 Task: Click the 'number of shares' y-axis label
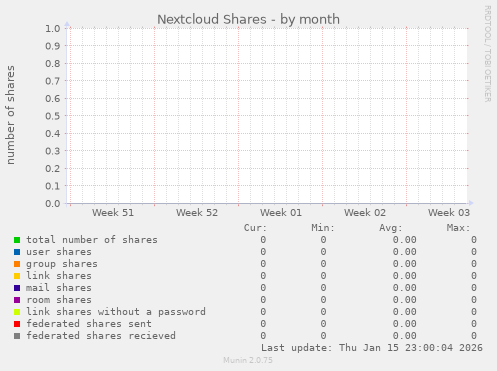[x=11, y=115]
